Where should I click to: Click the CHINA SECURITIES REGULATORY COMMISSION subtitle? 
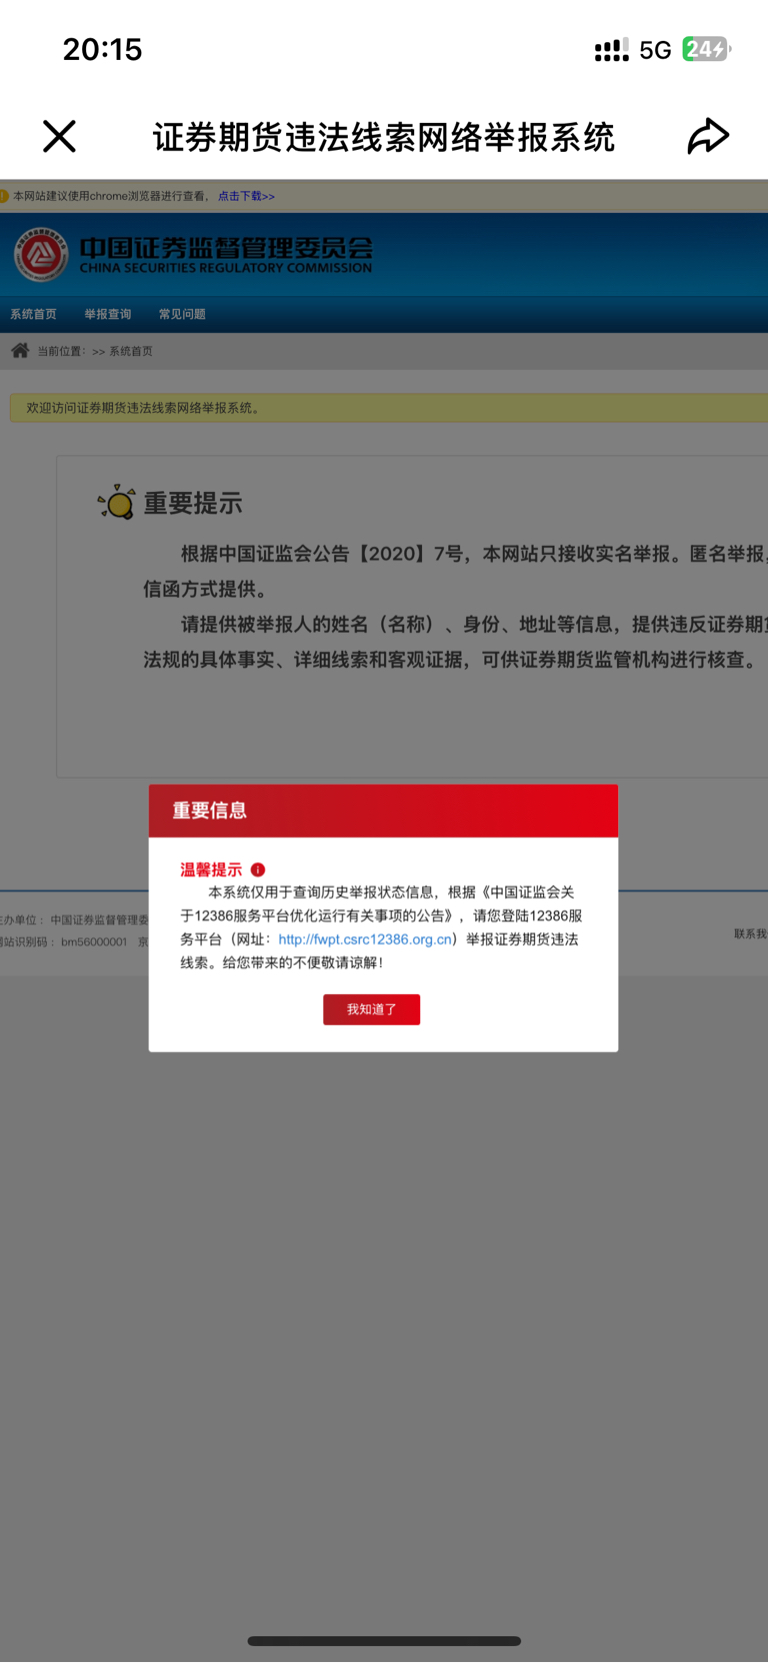point(226,268)
